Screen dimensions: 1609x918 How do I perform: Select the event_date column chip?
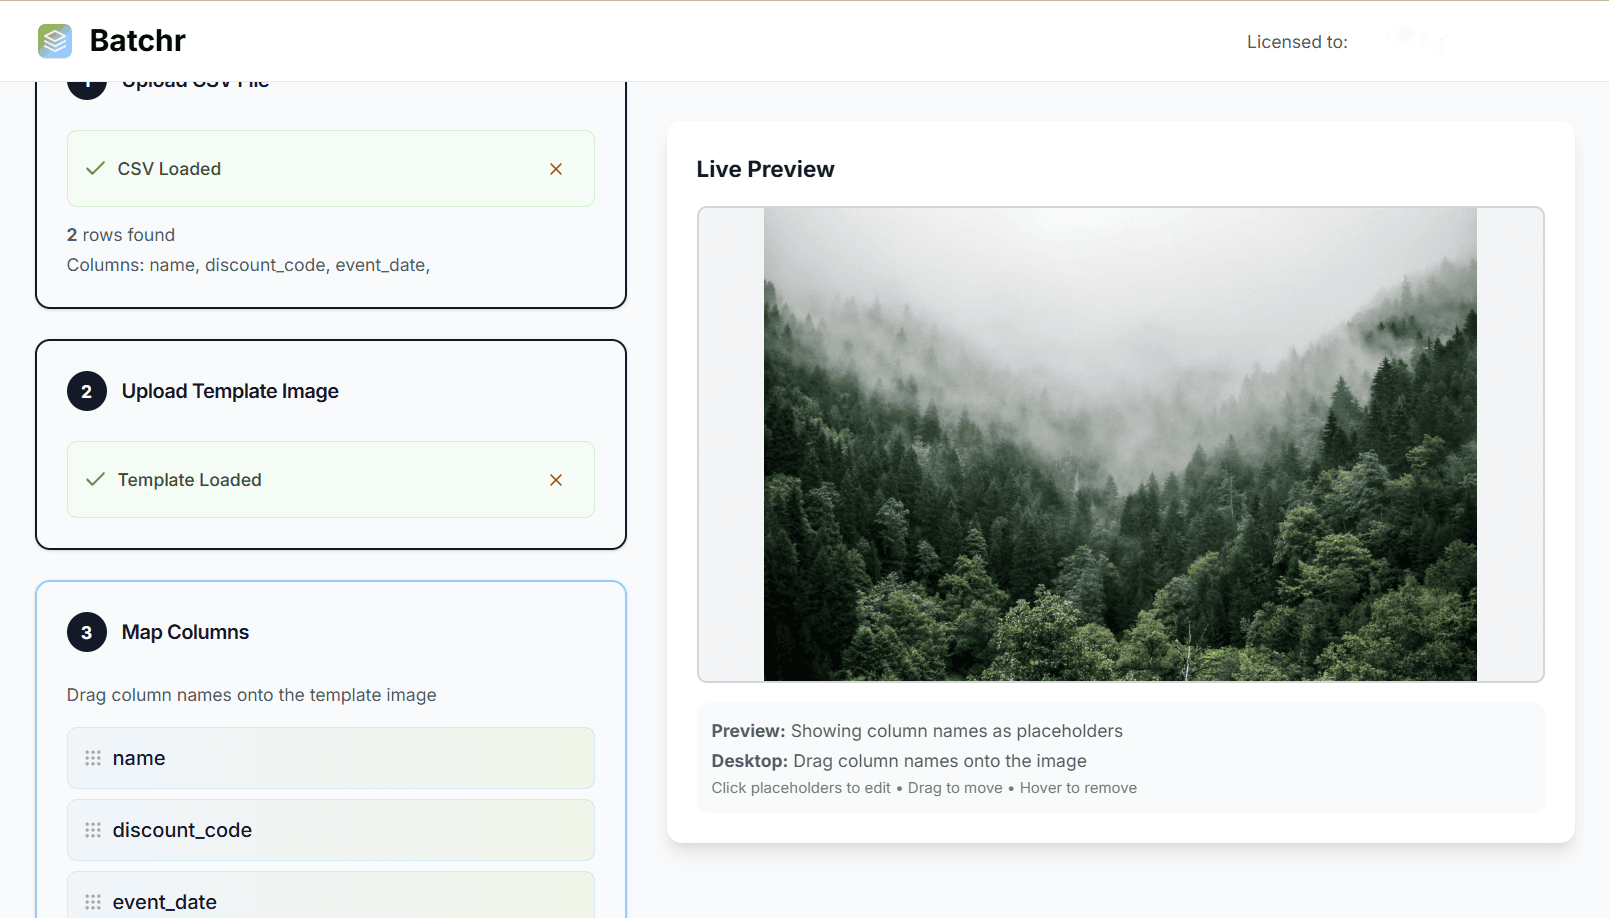pos(330,898)
